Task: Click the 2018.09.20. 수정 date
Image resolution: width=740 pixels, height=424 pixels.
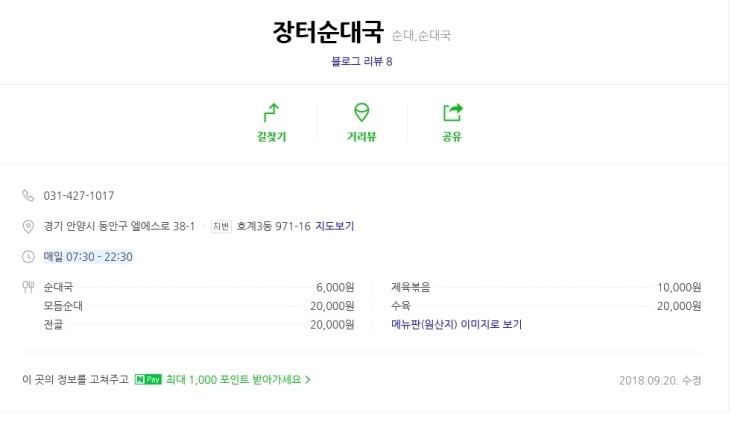Action: pos(660,380)
